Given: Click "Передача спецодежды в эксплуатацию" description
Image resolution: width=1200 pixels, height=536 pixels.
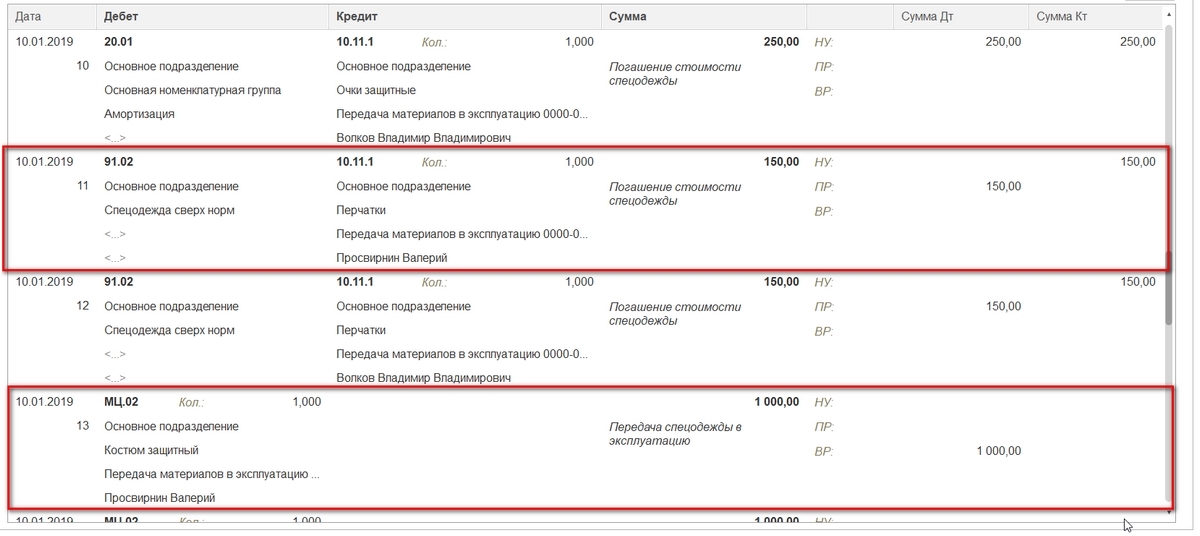Looking at the screenshot, I should click(675, 433).
